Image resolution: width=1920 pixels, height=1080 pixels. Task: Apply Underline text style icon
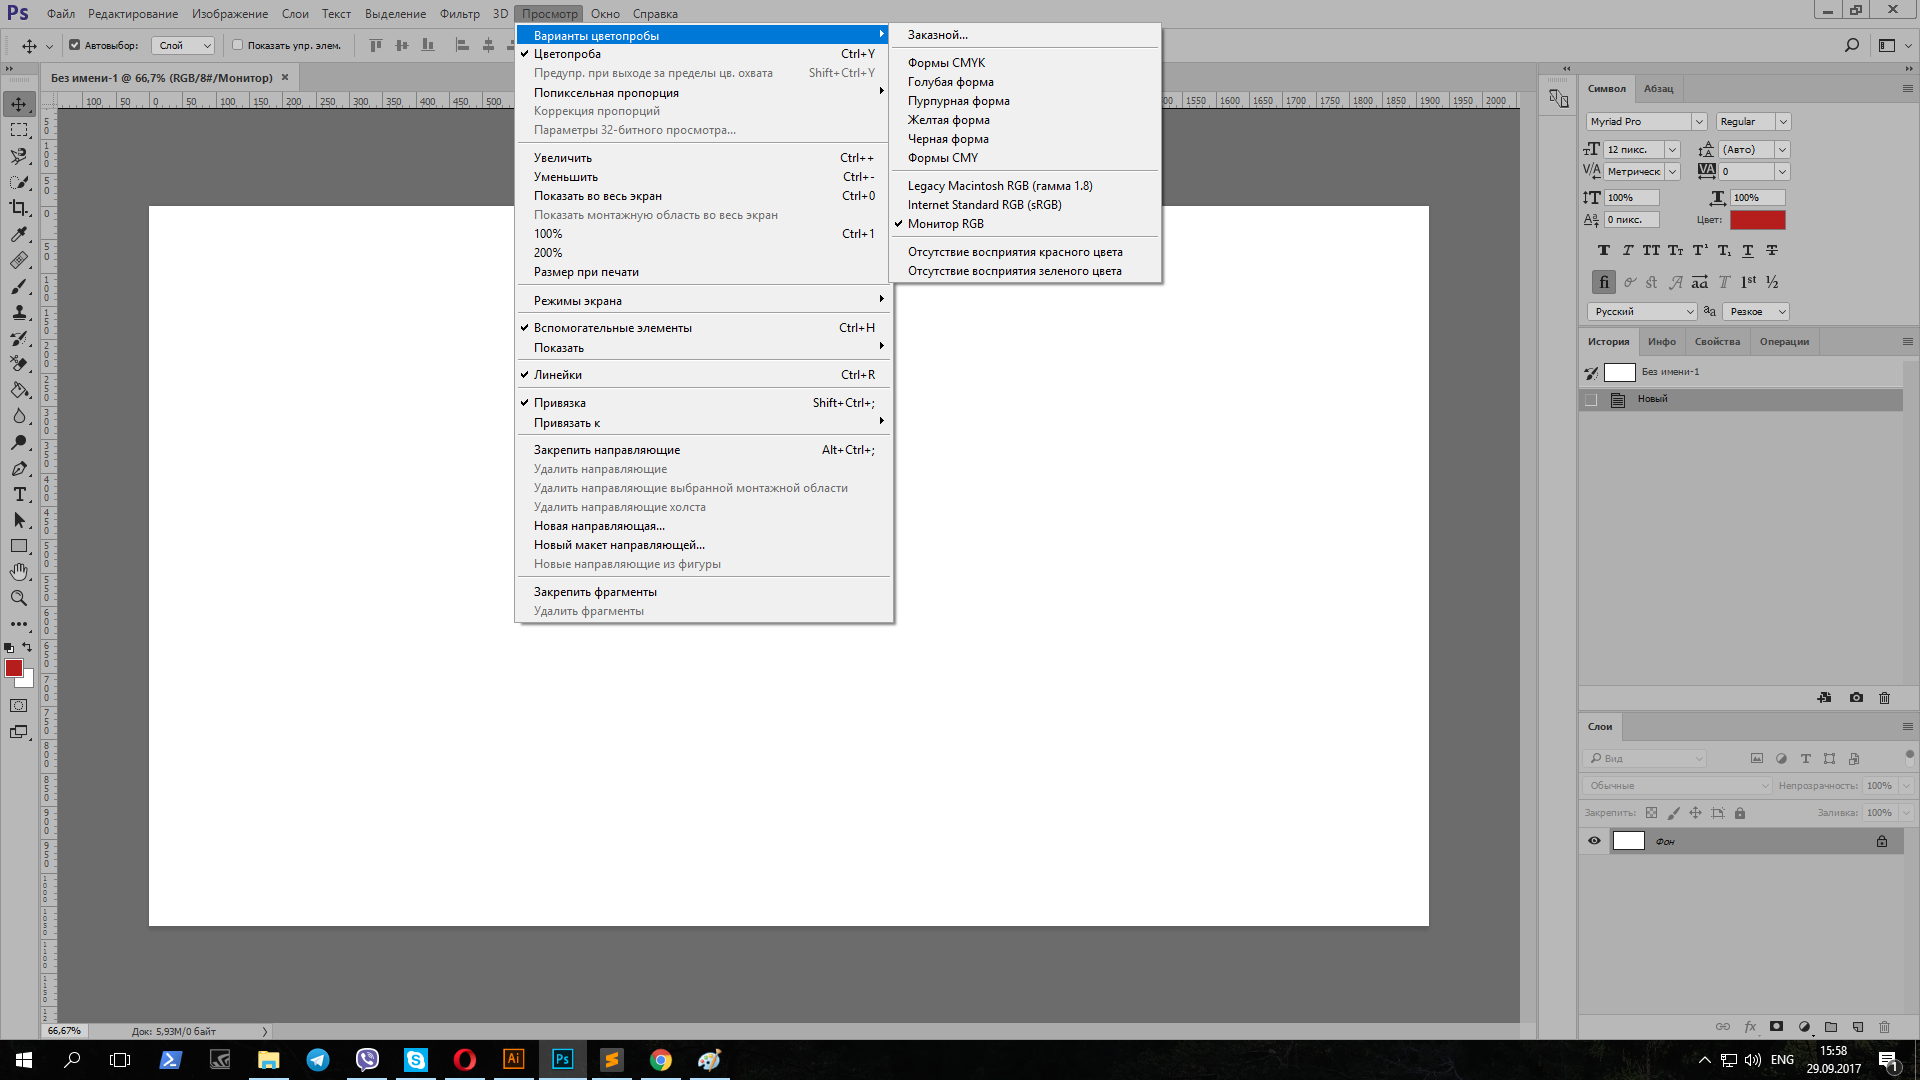1748,251
